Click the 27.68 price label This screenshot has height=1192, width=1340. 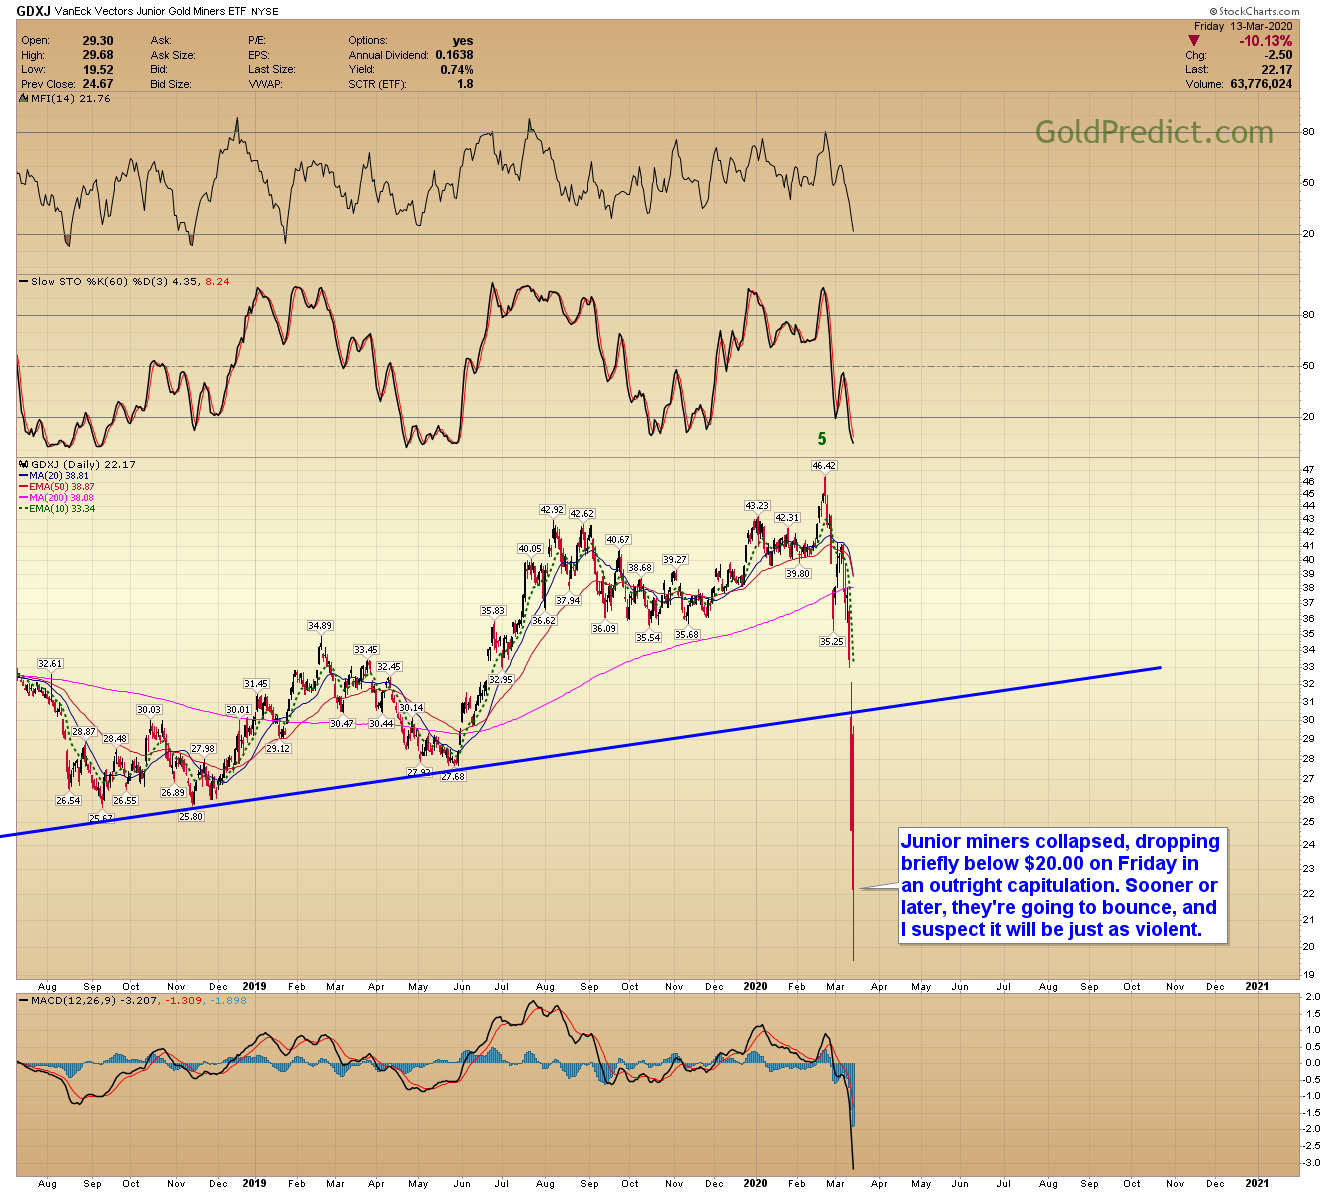453,777
